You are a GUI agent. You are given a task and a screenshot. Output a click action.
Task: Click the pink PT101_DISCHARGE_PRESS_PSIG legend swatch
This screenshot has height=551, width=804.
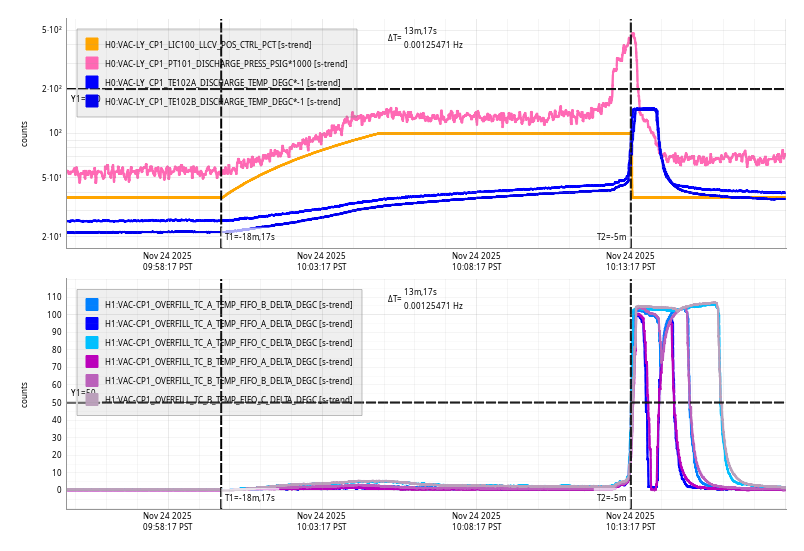[x=92, y=63]
